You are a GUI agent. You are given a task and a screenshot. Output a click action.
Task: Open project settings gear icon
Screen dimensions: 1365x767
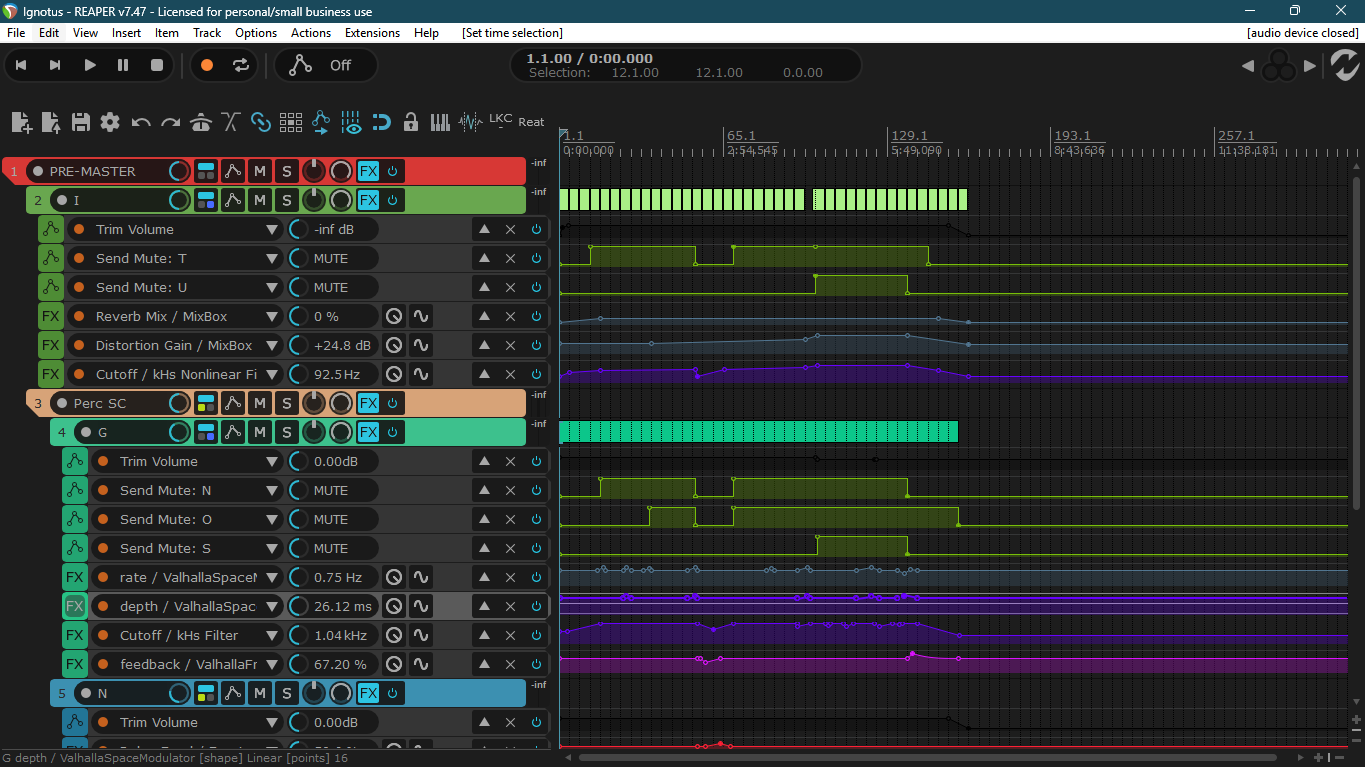click(x=110, y=122)
